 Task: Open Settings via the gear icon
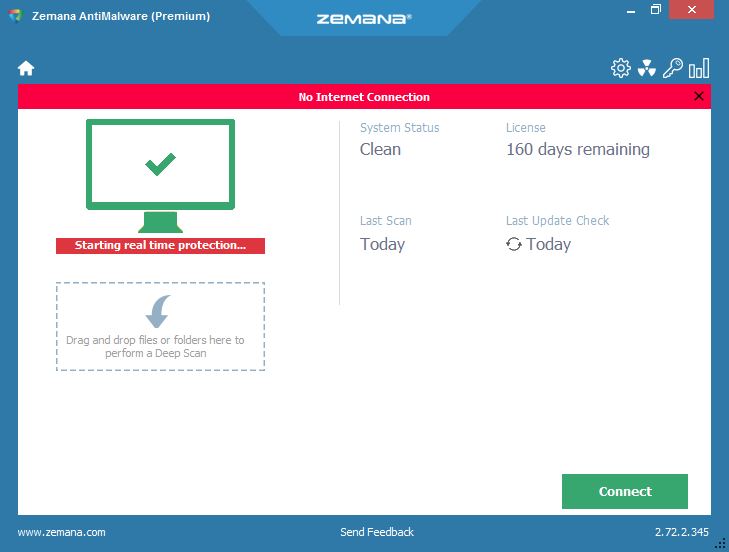pyautogui.click(x=621, y=68)
